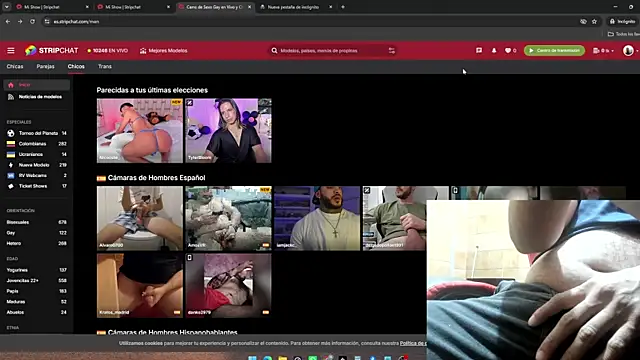
Task: Open the Windows Start button on the taskbar
Action: click(x=252, y=358)
